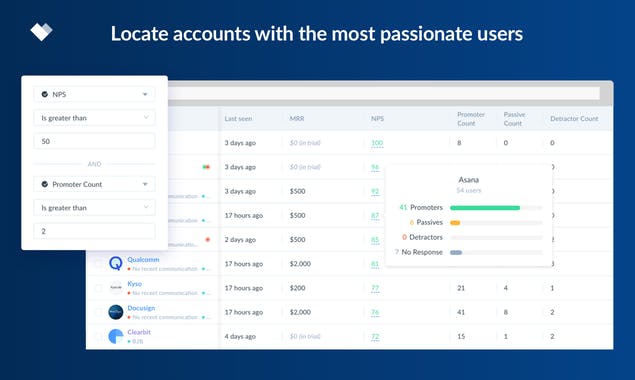Click the green Promoters bar in Asana popup
This screenshot has width=635, height=380.
485,208
